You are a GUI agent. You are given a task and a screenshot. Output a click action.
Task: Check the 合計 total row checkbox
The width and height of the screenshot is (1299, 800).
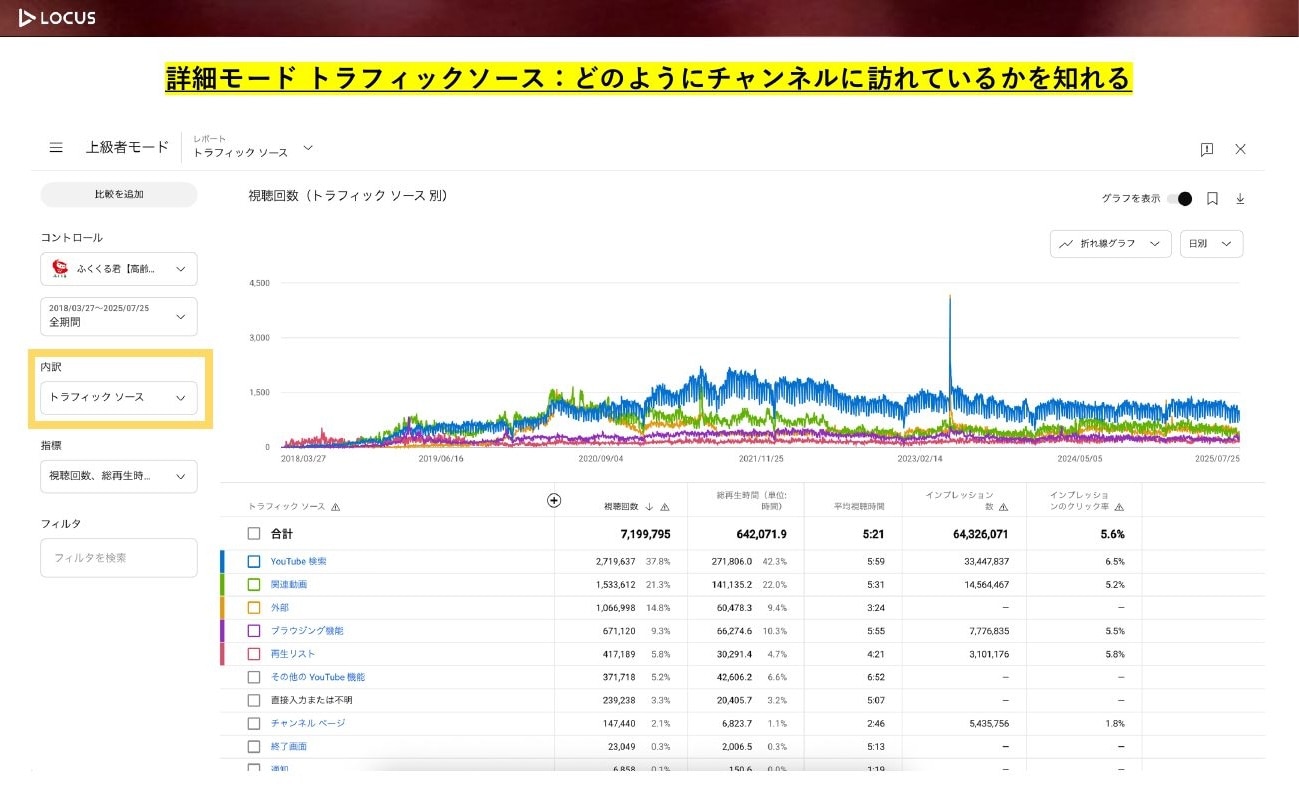[x=254, y=534]
